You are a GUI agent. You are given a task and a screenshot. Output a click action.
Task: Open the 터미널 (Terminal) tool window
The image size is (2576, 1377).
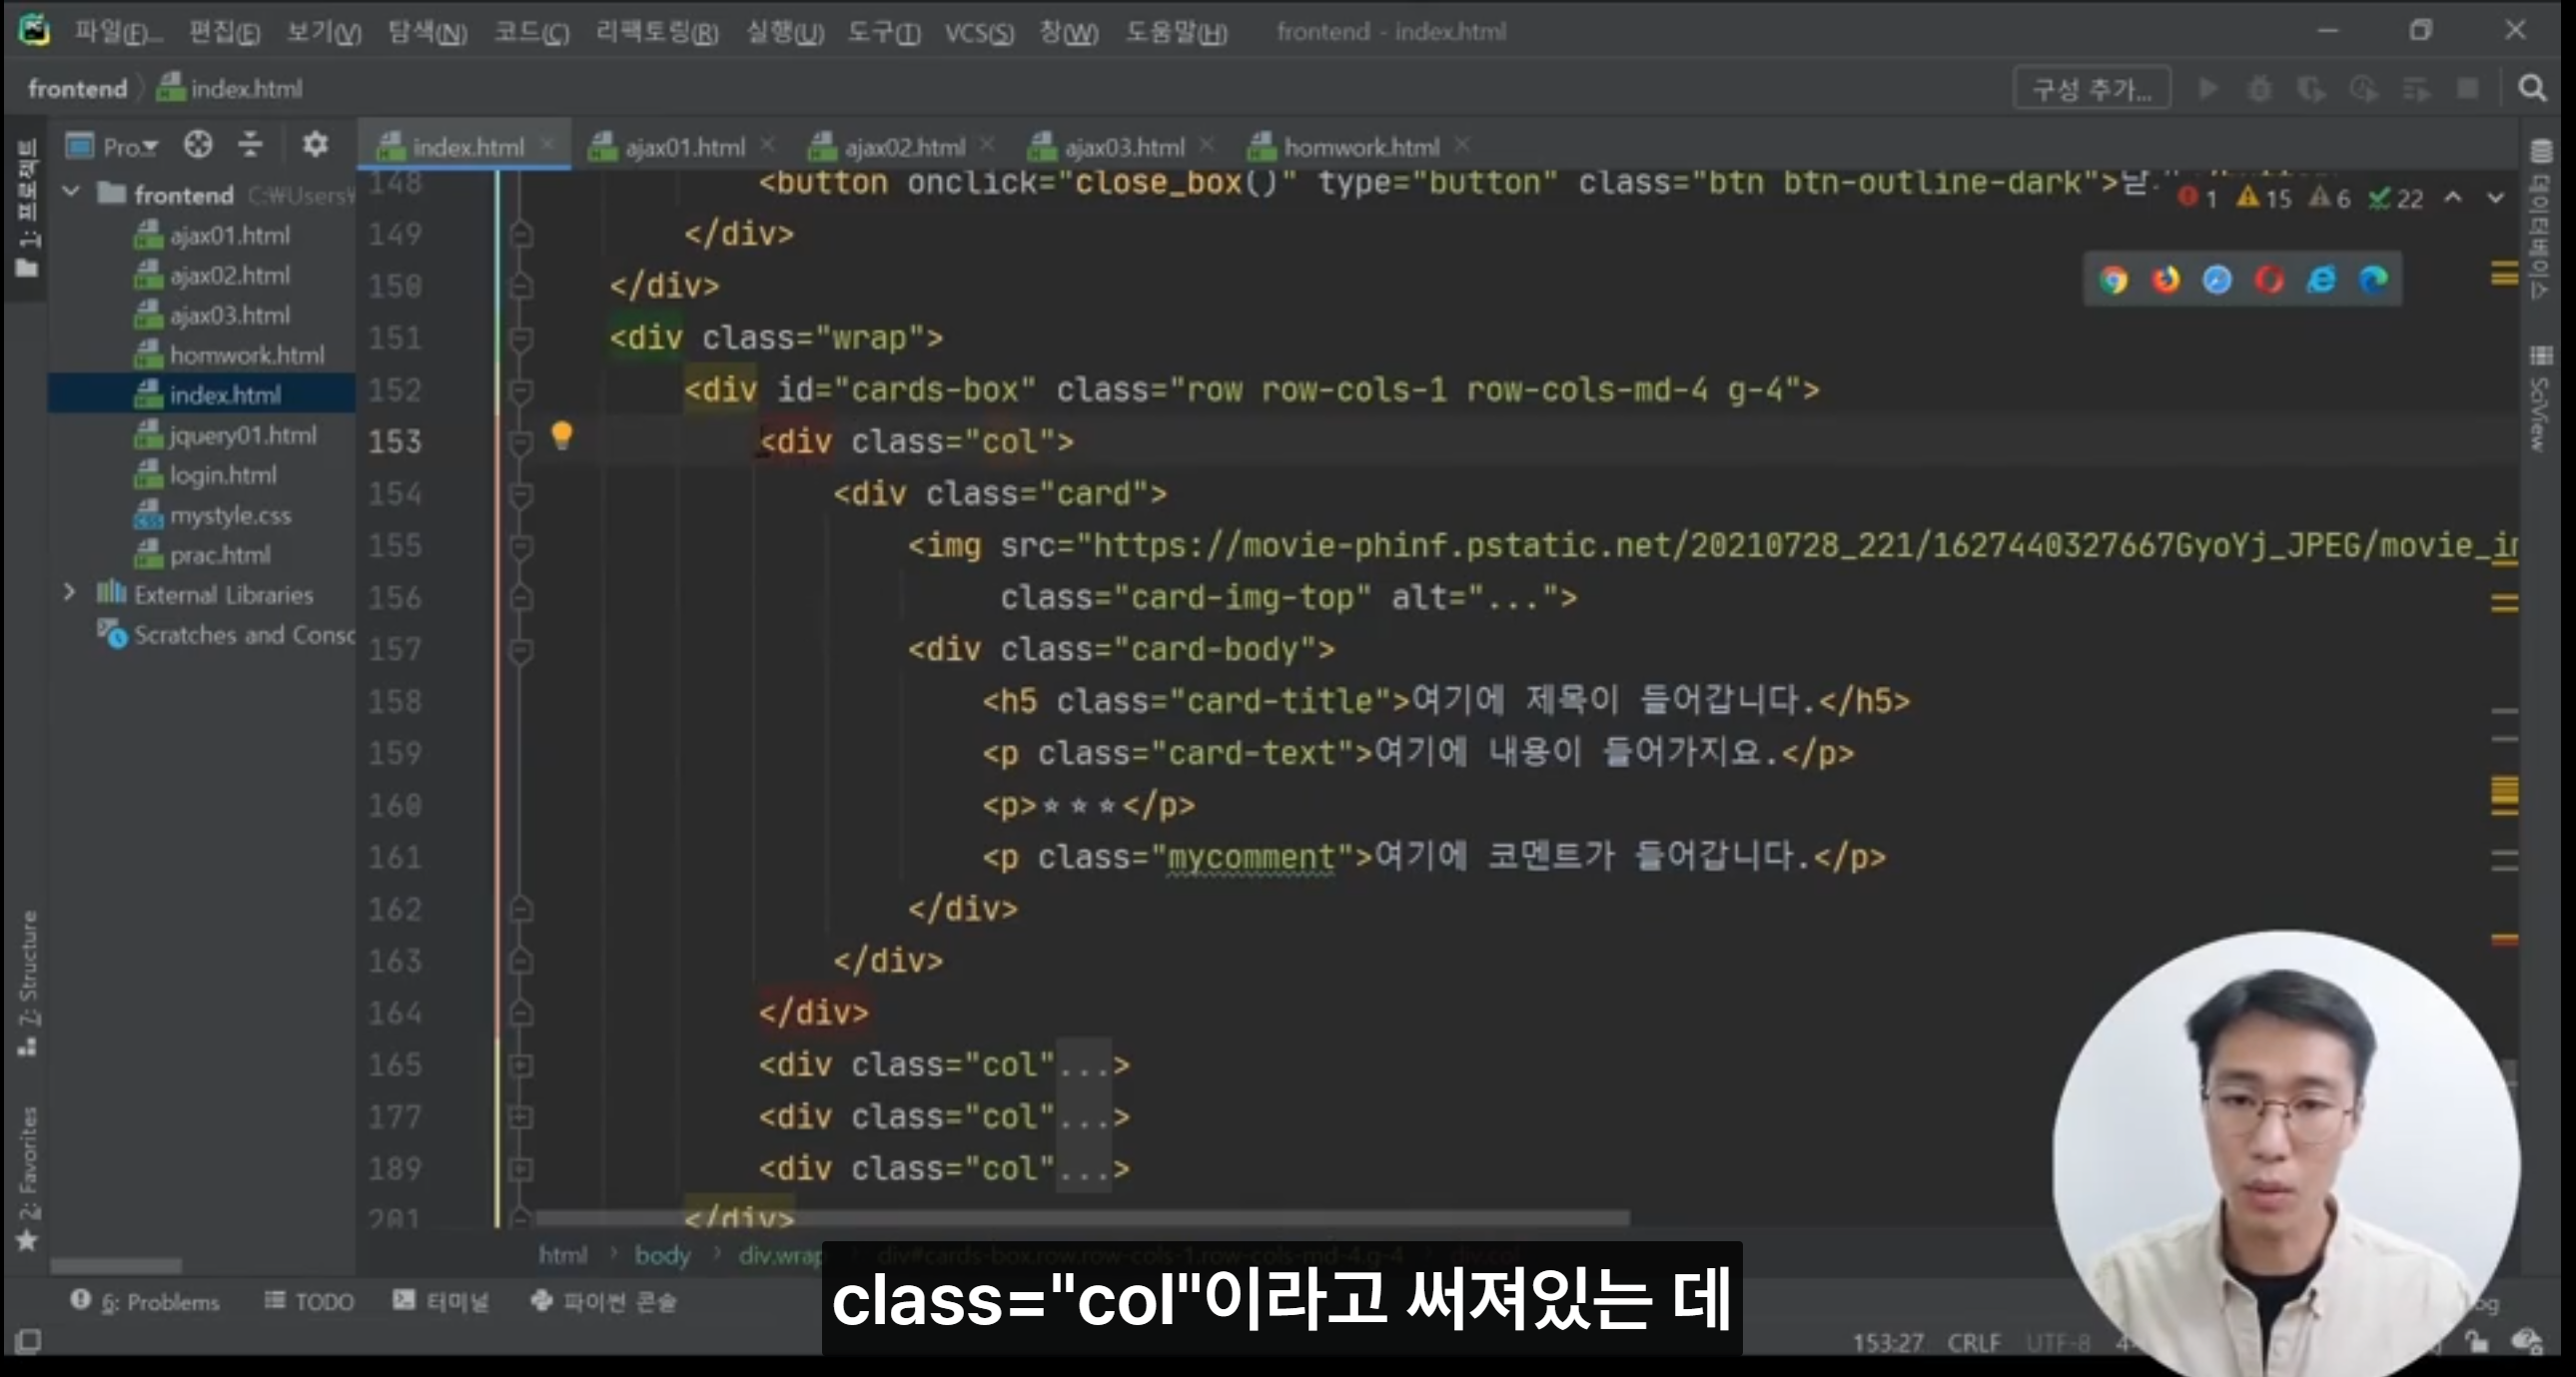[440, 1302]
